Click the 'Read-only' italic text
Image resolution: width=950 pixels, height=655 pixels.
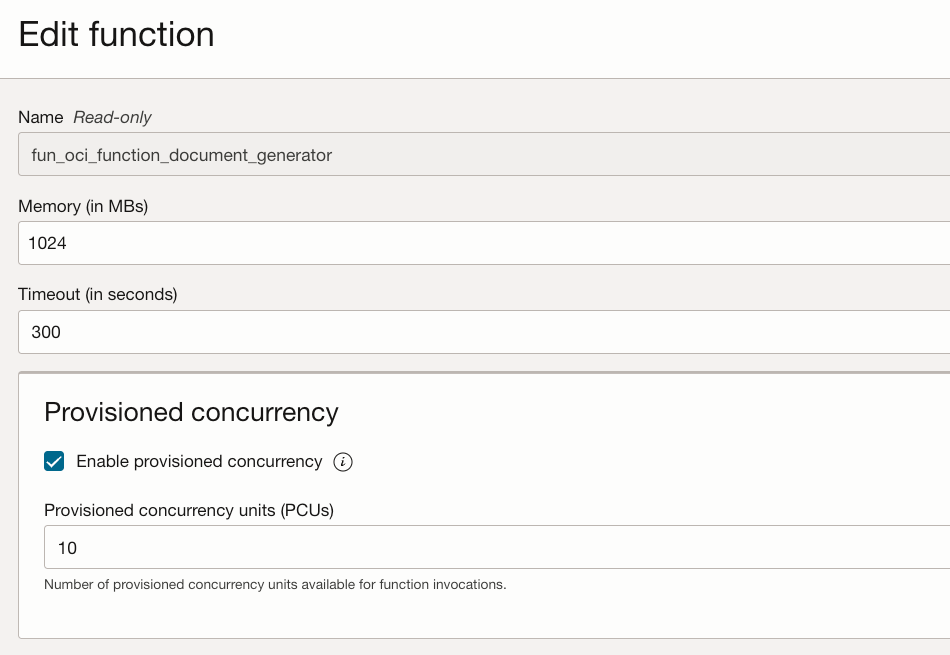tap(112, 118)
